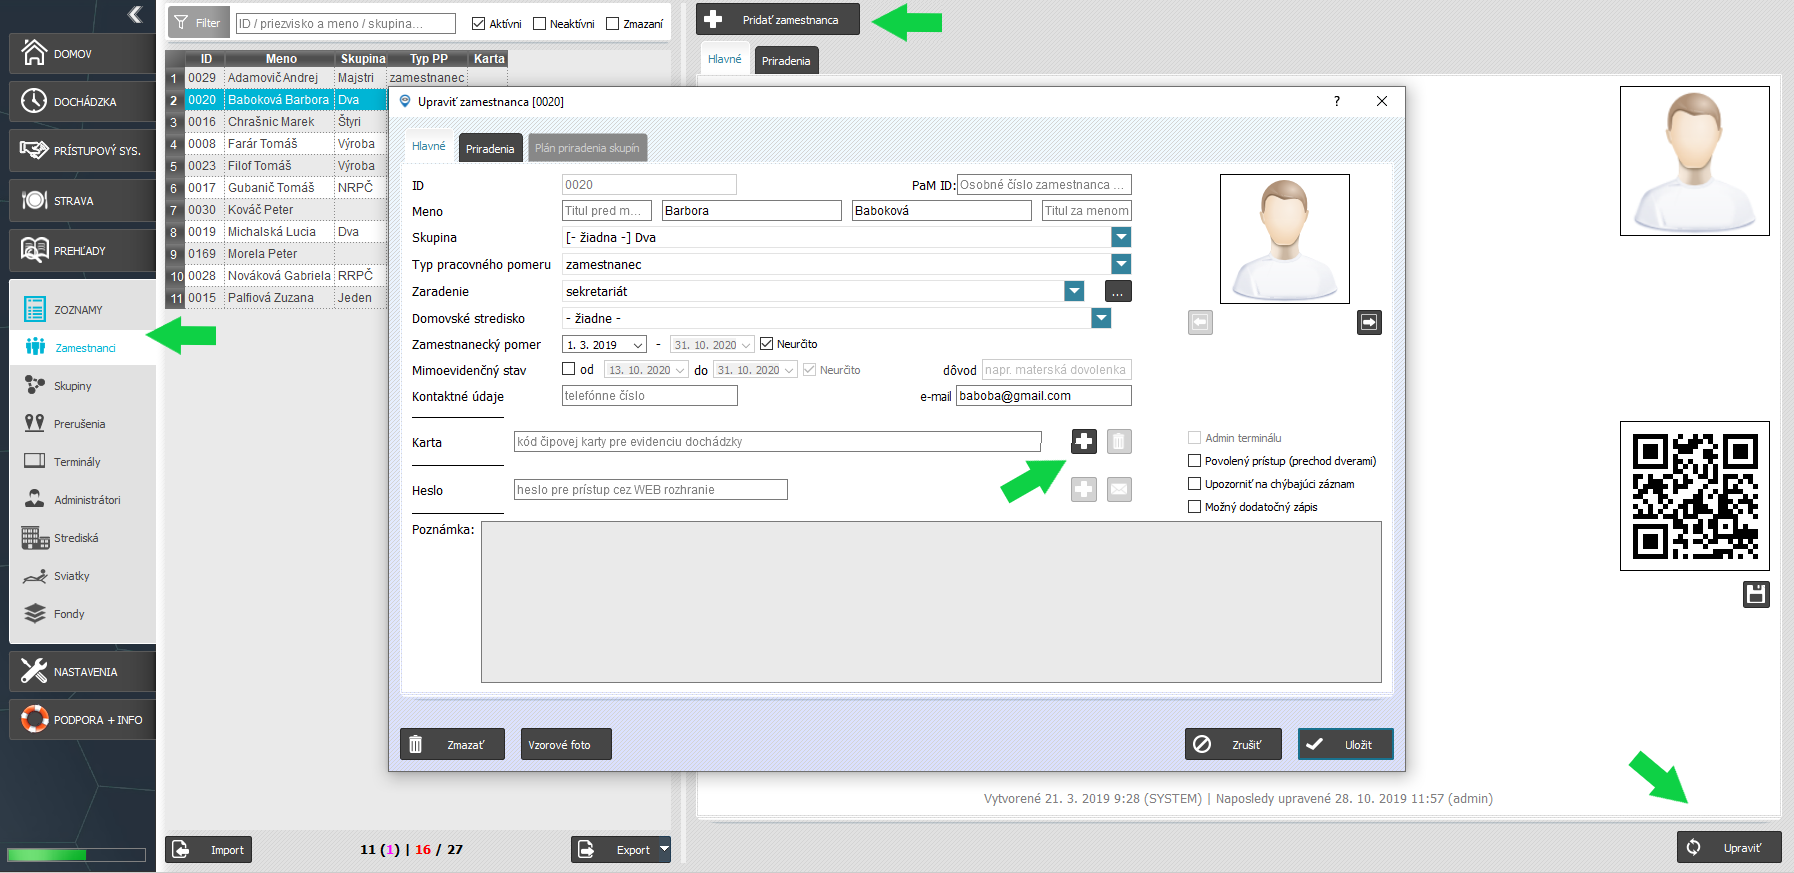
Task: Open NASTAVENIA settings section
Action: pyautogui.click(x=82, y=672)
